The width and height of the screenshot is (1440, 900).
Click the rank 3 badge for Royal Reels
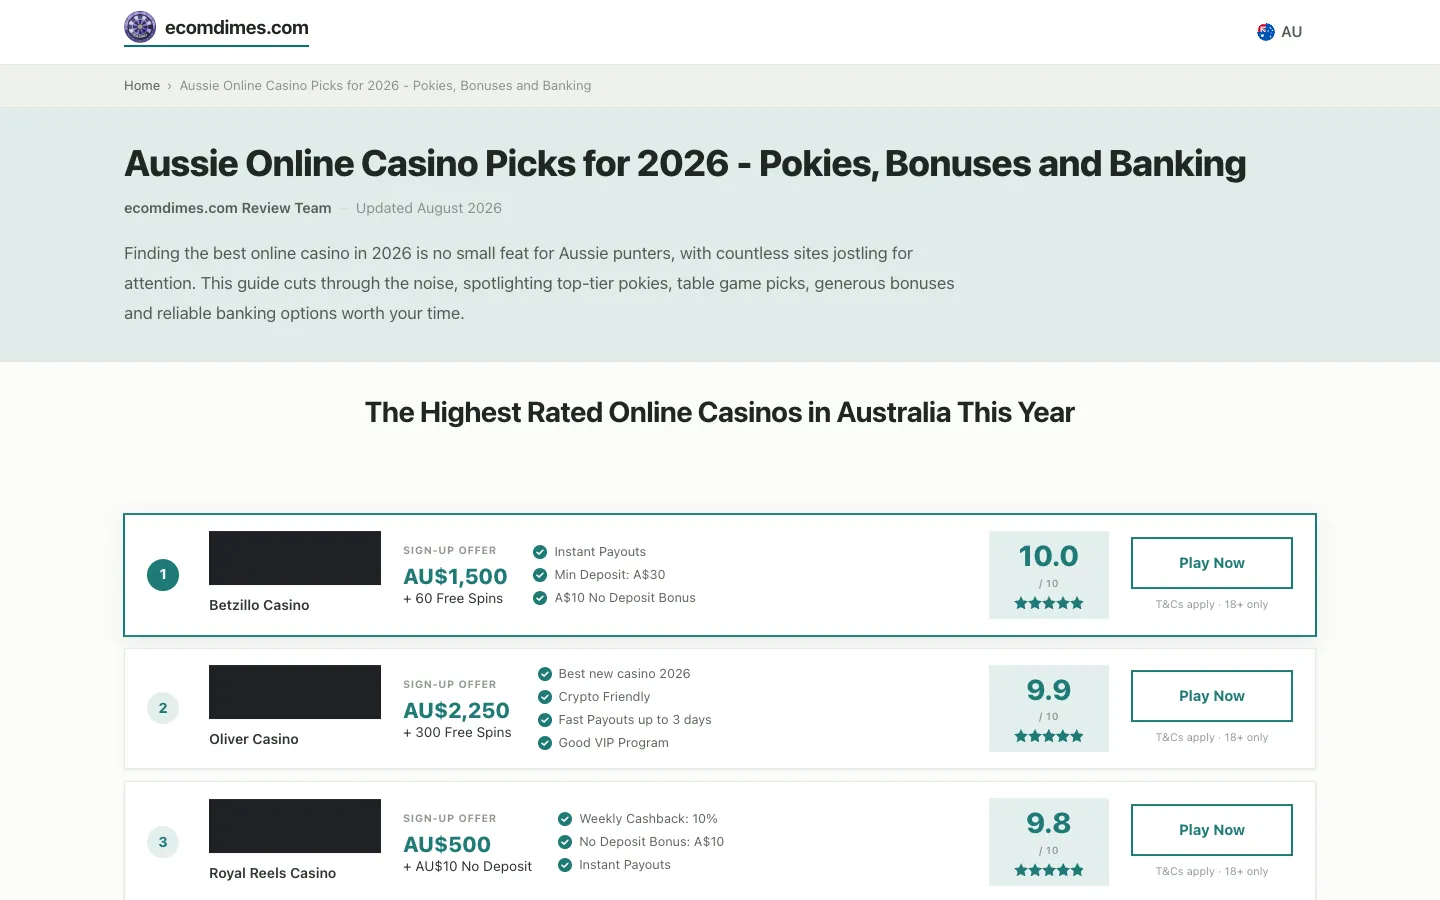point(163,842)
